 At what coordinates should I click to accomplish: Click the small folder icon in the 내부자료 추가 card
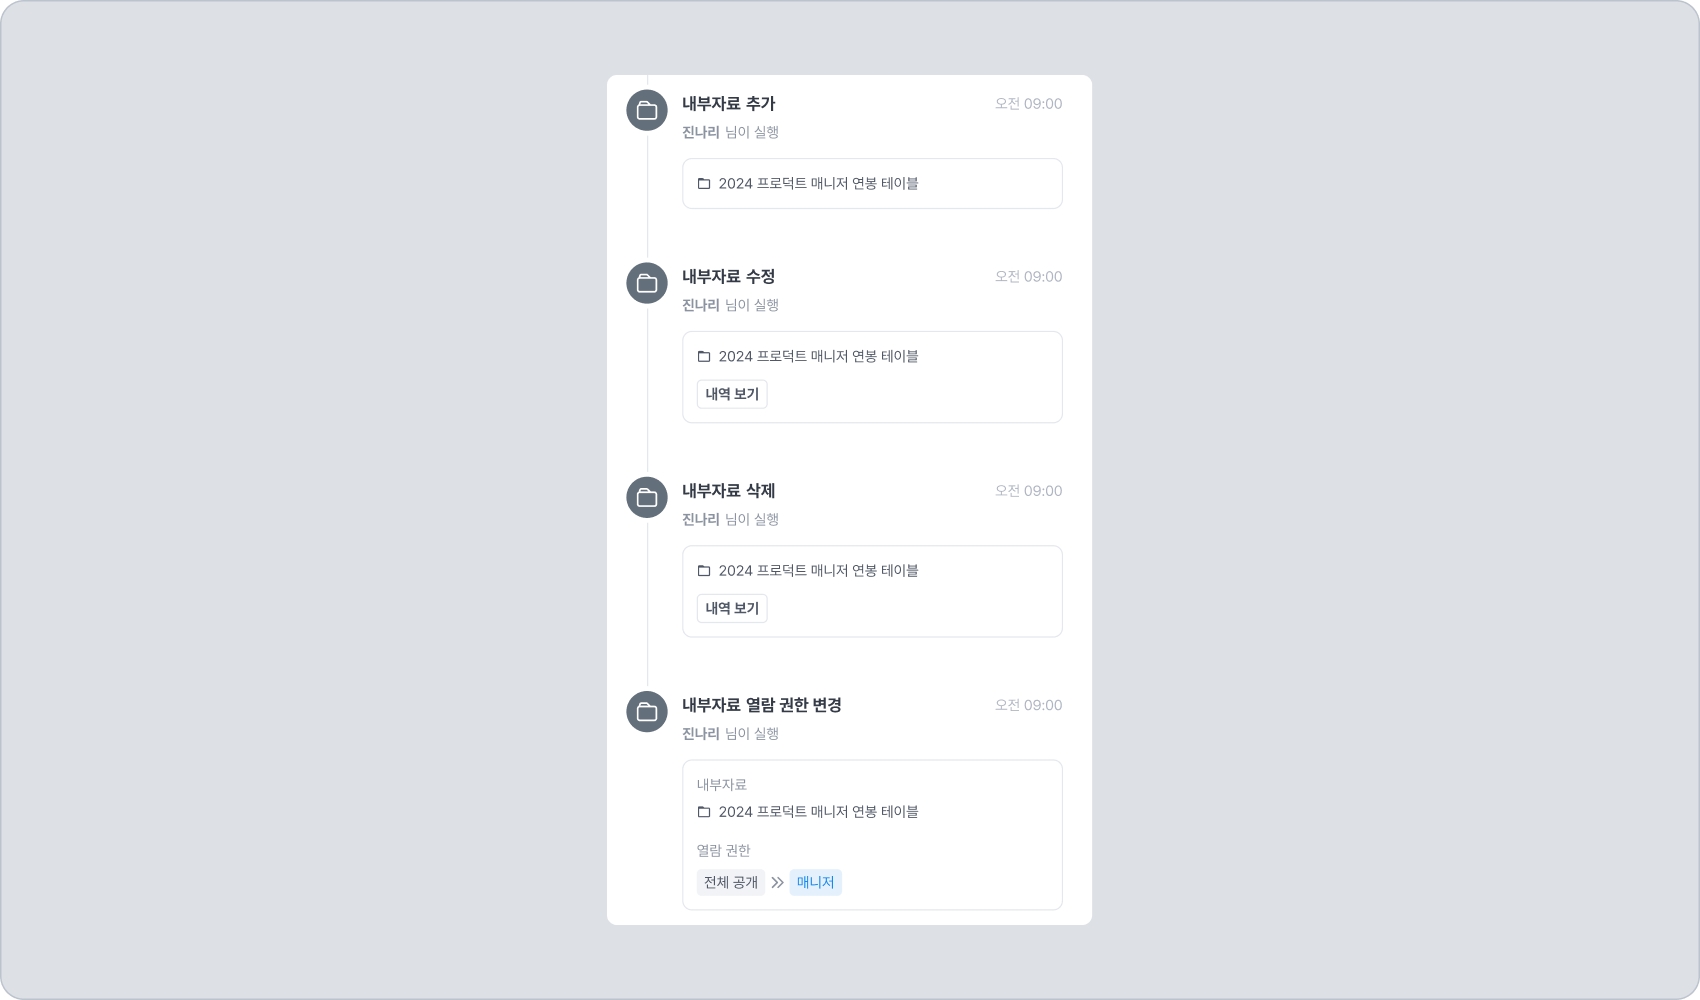click(704, 184)
